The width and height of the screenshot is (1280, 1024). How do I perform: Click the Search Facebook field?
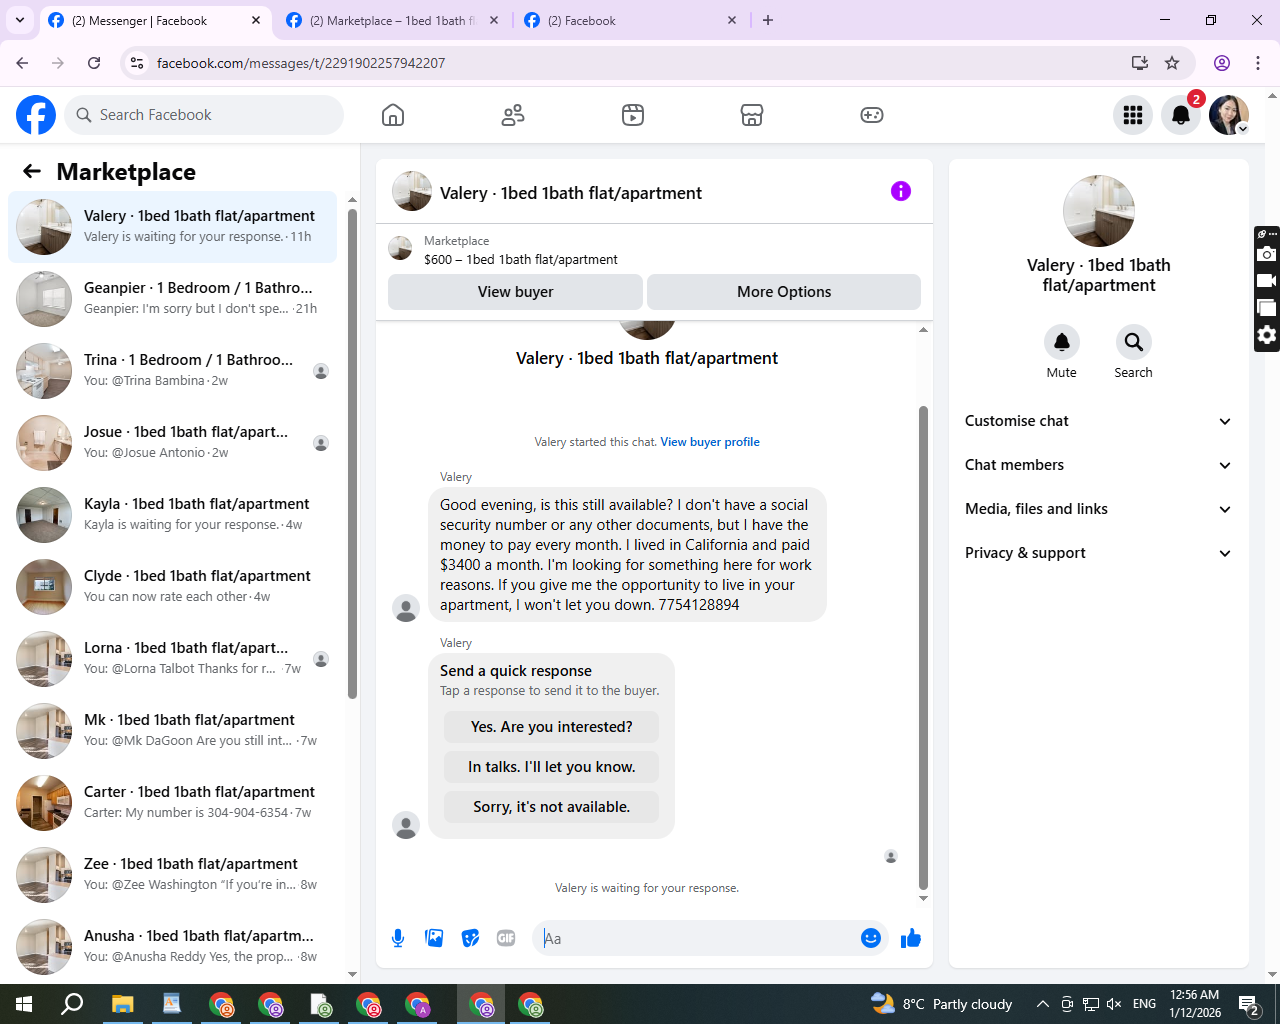pyautogui.click(x=204, y=115)
